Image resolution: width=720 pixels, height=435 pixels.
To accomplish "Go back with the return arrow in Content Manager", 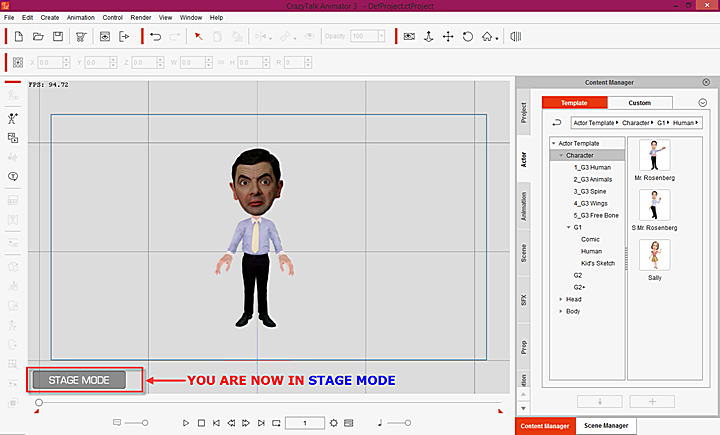I will [x=557, y=123].
